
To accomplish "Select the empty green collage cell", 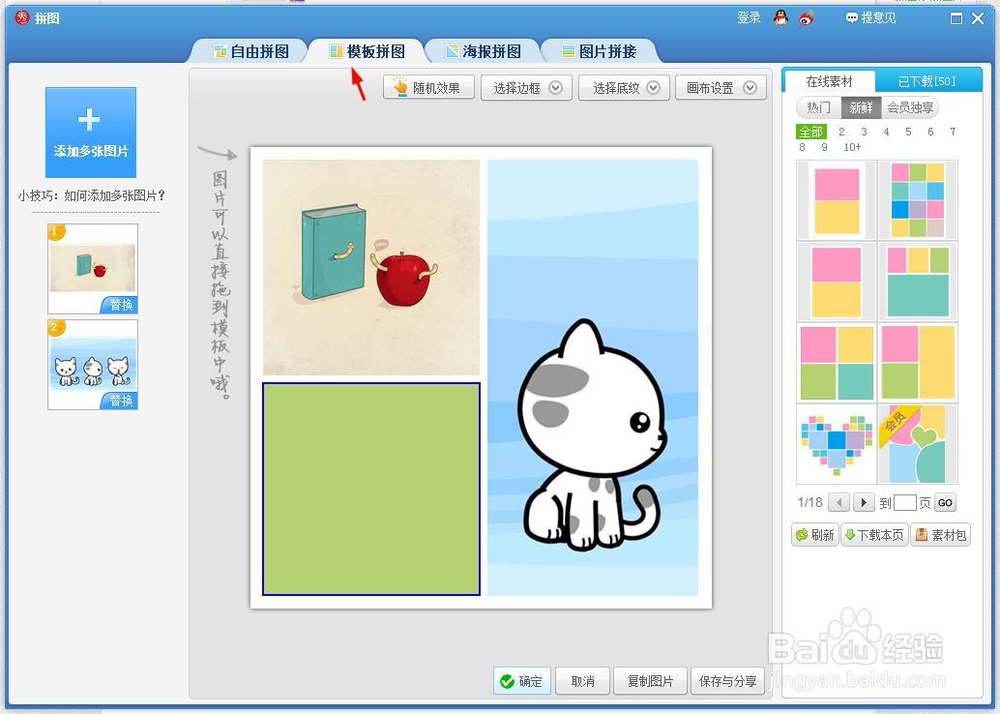I will click(371, 489).
